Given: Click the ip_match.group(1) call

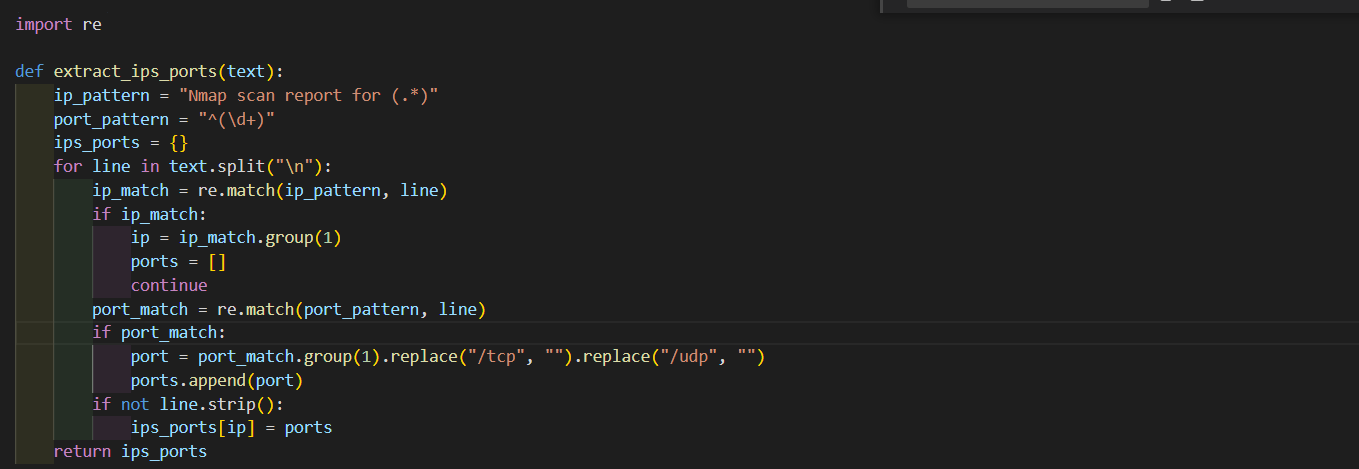Looking at the screenshot, I should 261,238.
